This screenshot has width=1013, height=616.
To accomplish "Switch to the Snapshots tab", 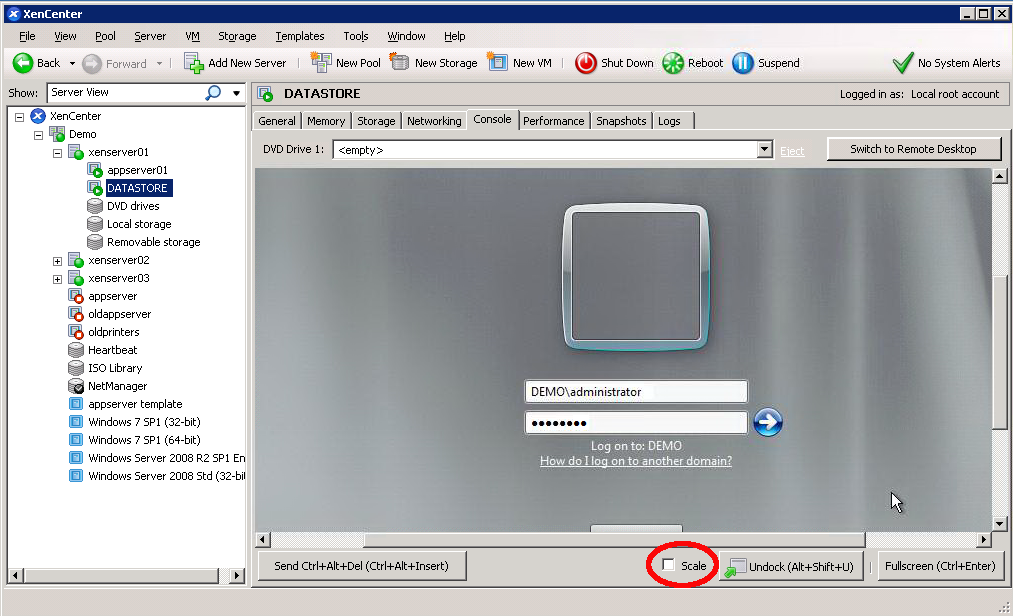I will point(621,121).
